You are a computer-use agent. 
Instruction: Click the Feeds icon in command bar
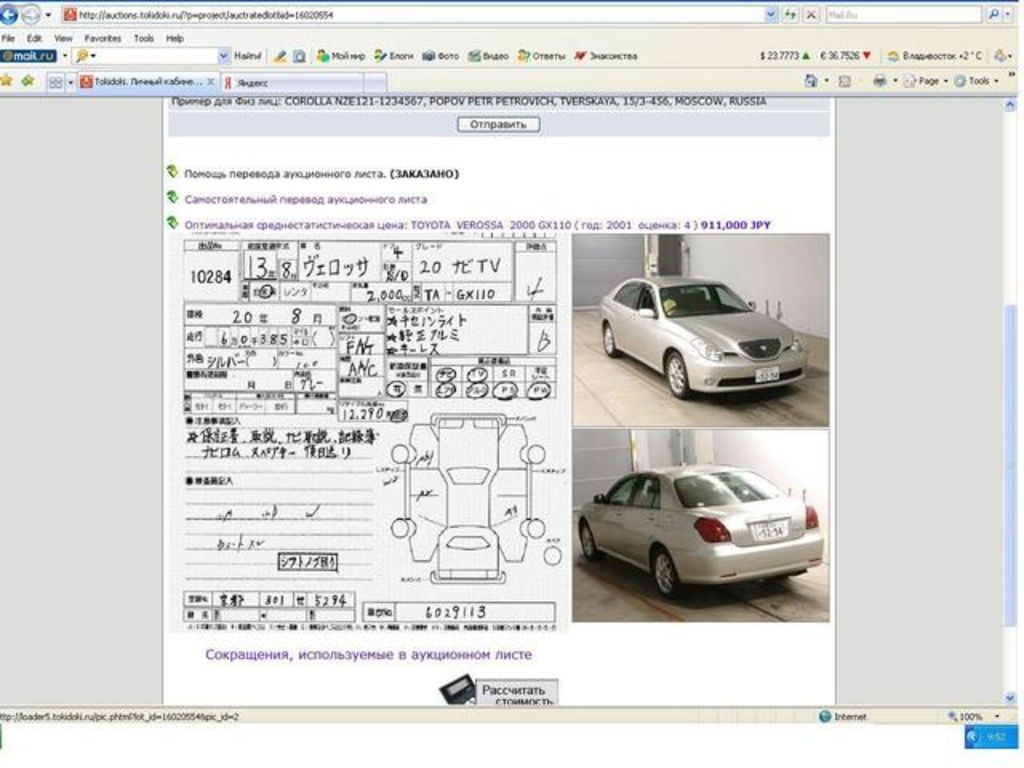click(x=844, y=81)
